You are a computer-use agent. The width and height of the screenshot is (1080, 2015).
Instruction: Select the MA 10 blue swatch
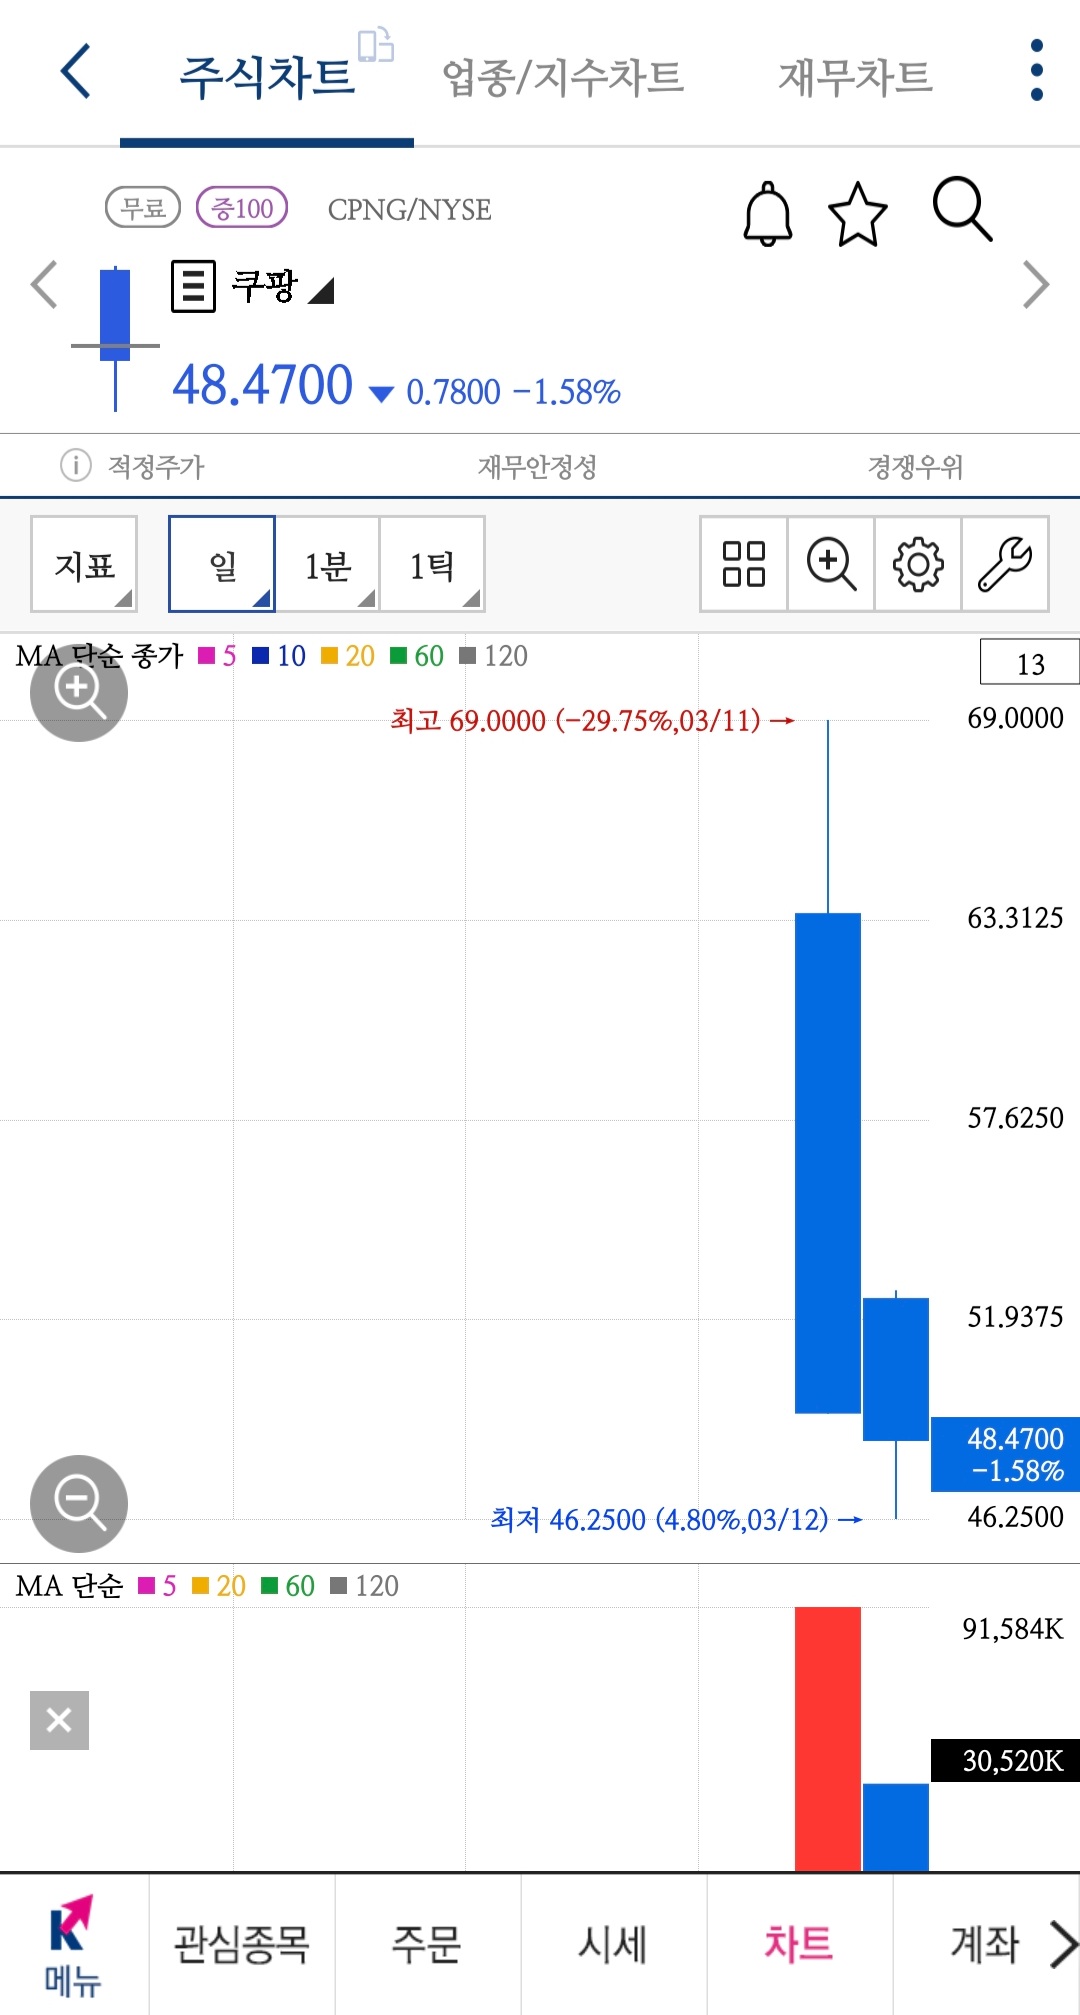coord(261,655)
